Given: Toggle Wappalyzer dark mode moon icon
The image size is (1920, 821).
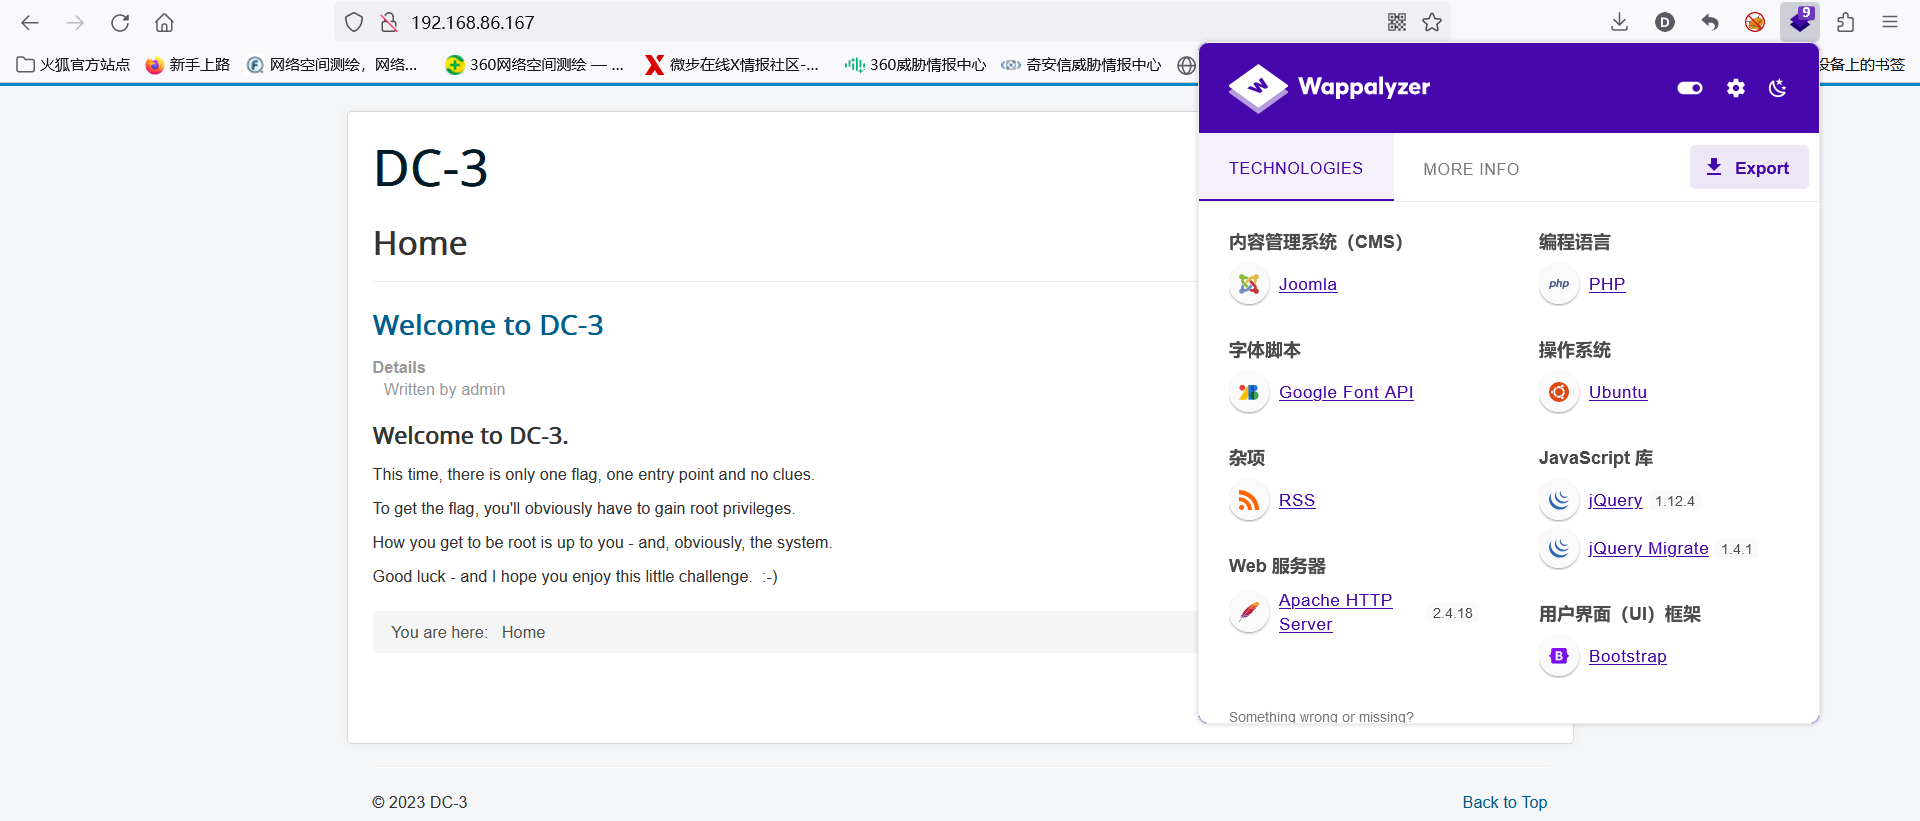Looking at the screenshot, I should 1777,88.
